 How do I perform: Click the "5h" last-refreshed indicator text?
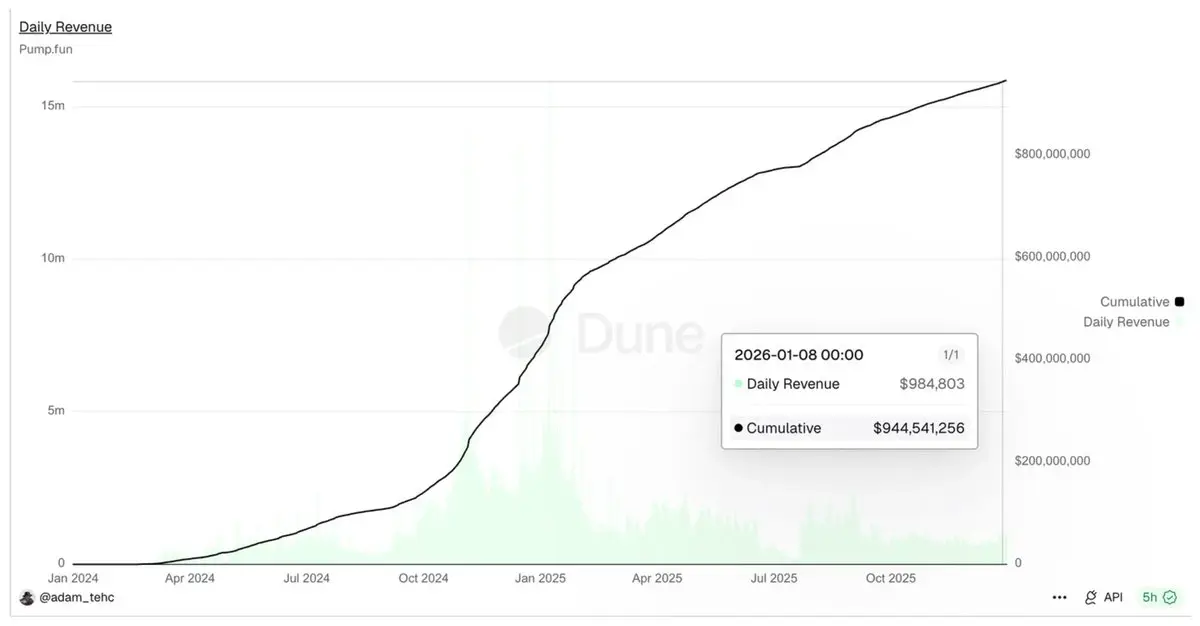point(1150,597)
